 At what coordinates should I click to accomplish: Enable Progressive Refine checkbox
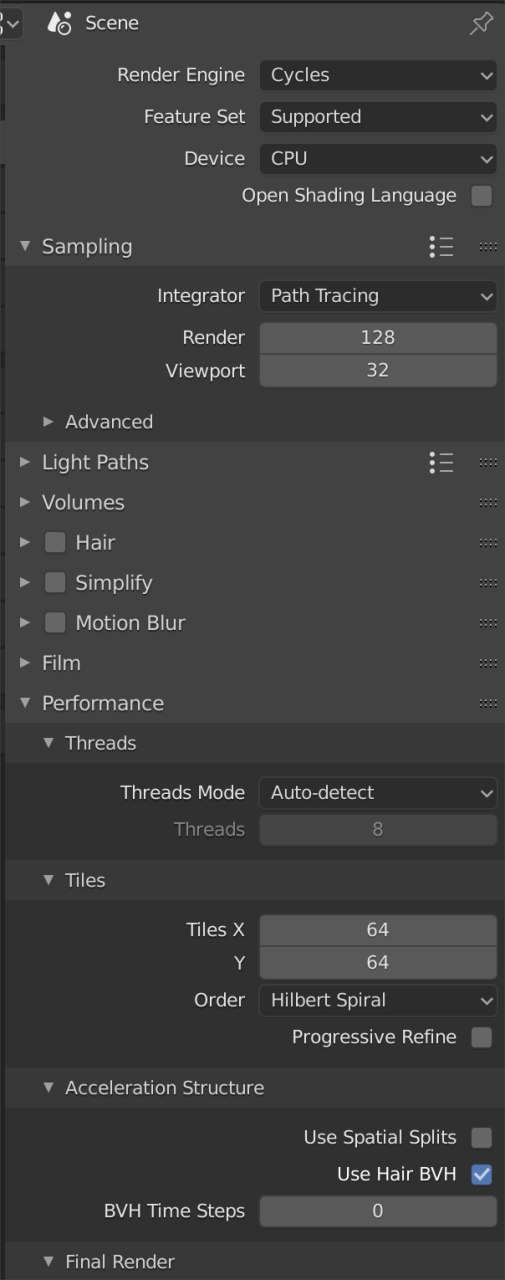pyautogui.click(x=482, y=1037)
